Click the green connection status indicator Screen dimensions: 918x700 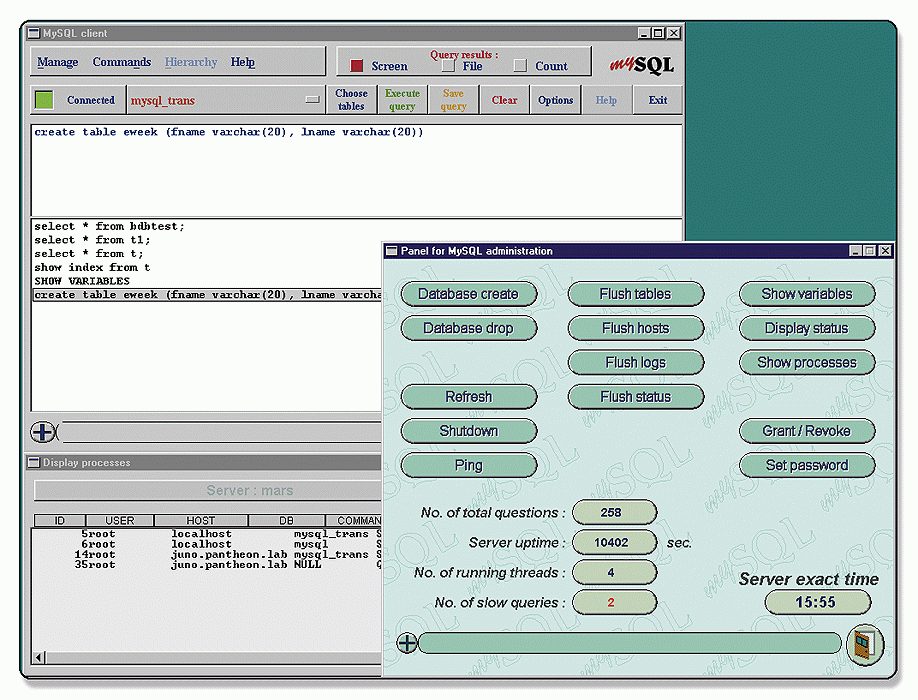(x=44, y=100)
